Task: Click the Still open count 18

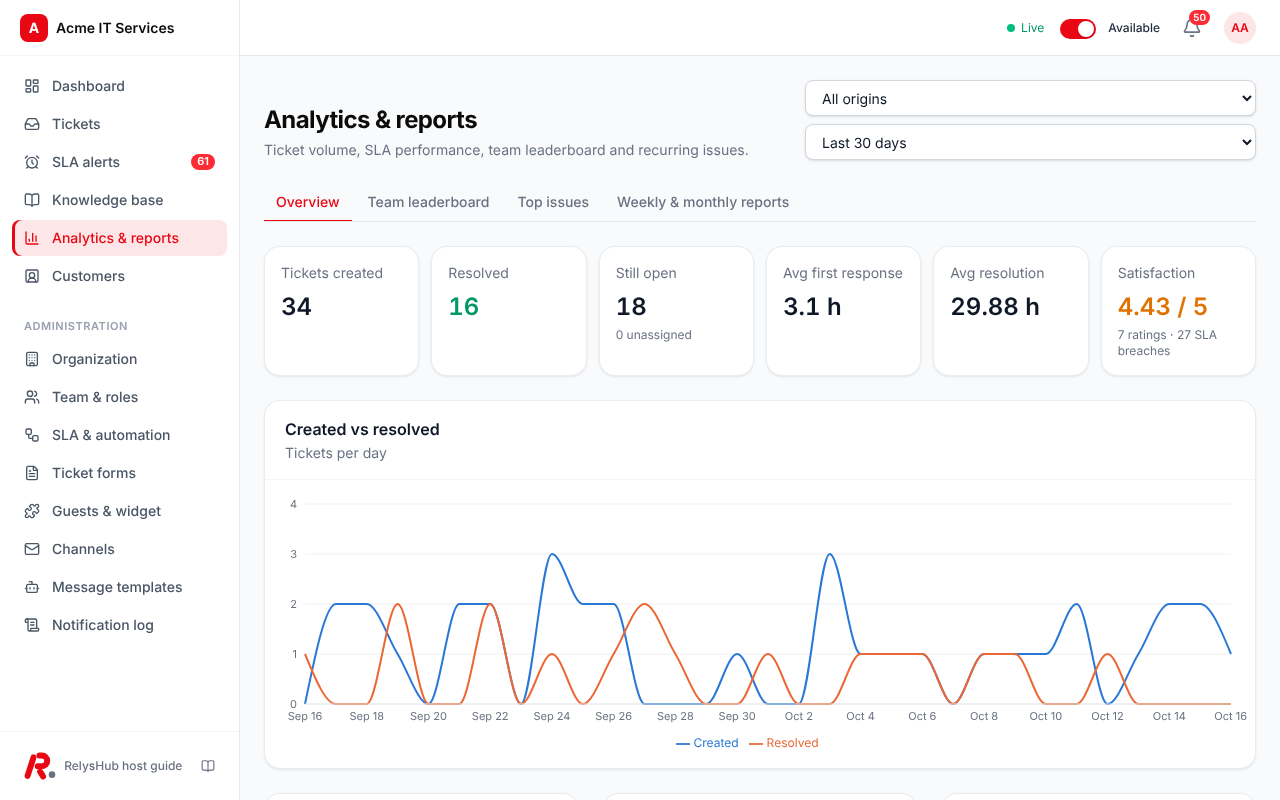Action: coord(631,306)
